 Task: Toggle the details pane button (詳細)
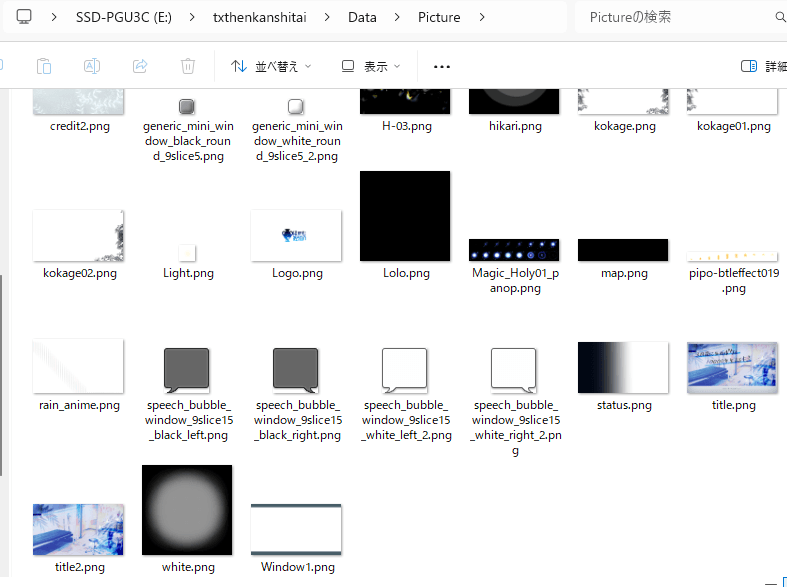(762, 66)
